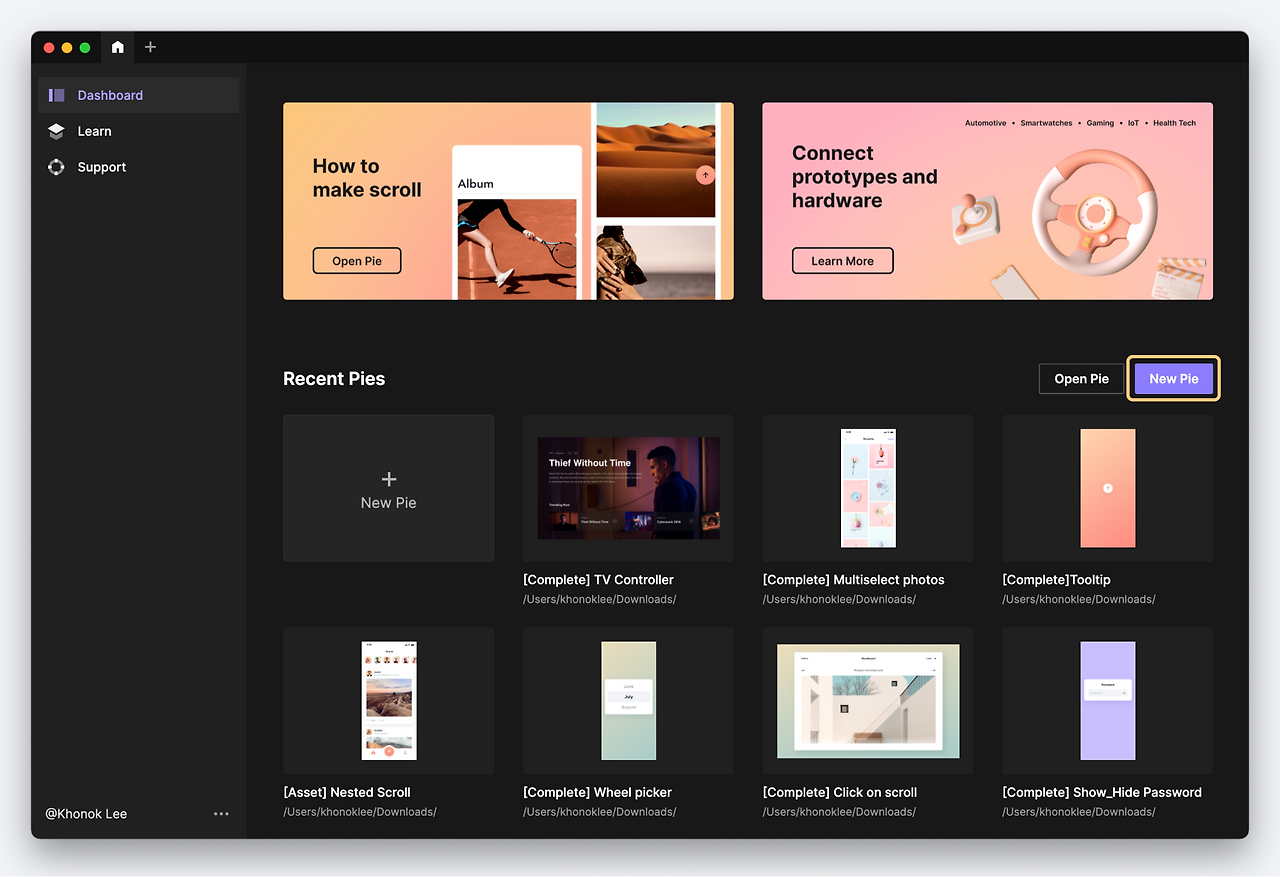Click the Automotive label on banner
Viewport: 1280px width, 877px height.
[986, 123]
